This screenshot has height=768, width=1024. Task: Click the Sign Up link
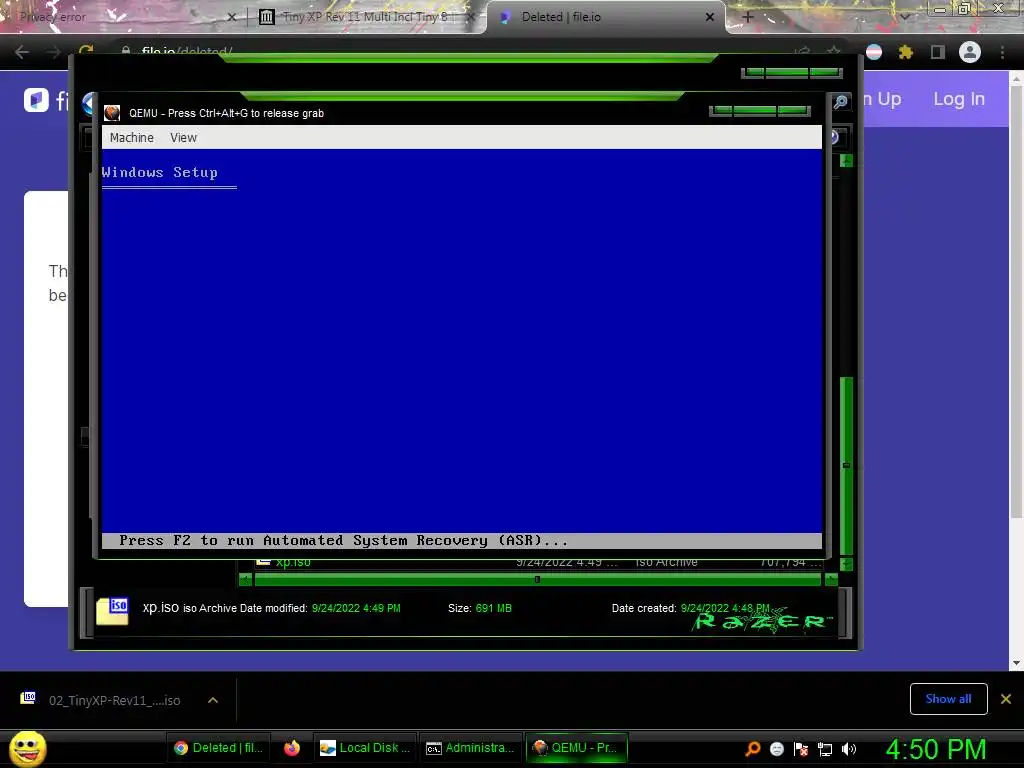881,99
